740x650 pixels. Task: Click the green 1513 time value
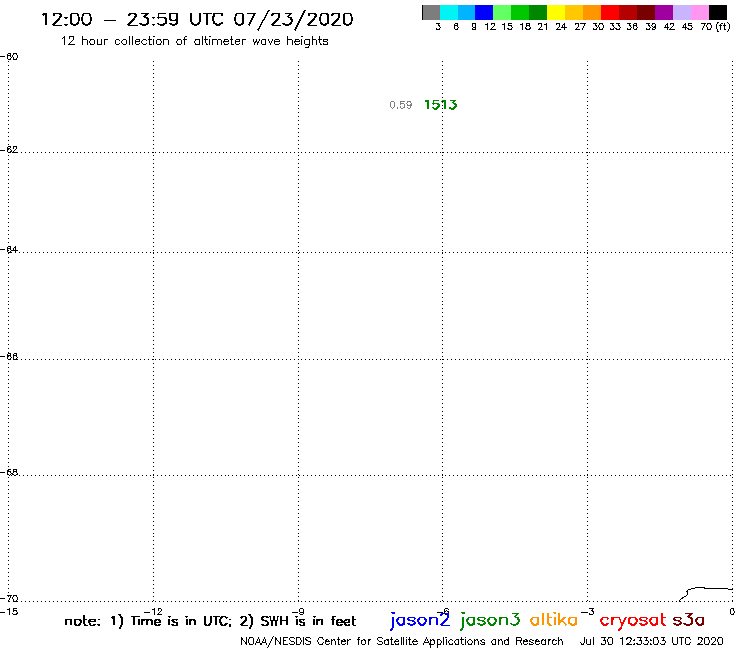tap(441, 105)
